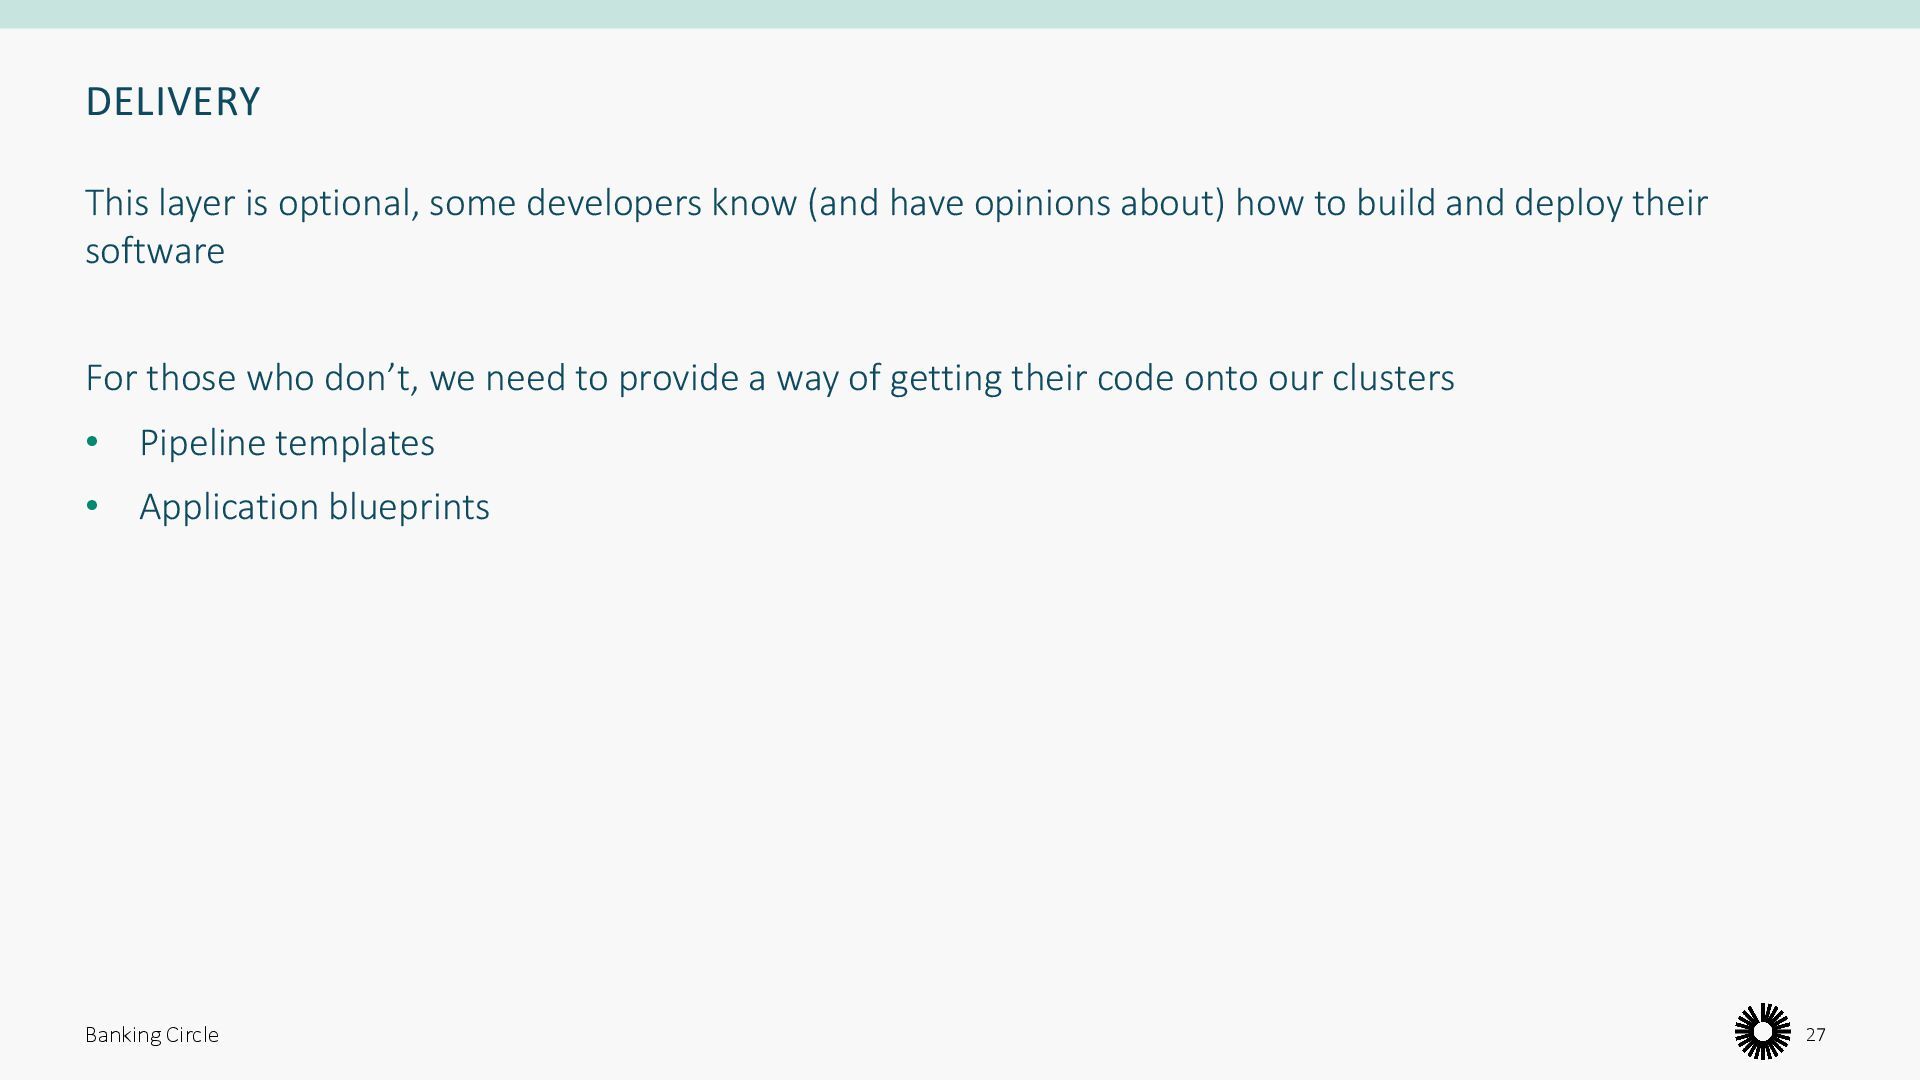Click the parenthetical "(and have opinions about)"

pos(1015,203)
